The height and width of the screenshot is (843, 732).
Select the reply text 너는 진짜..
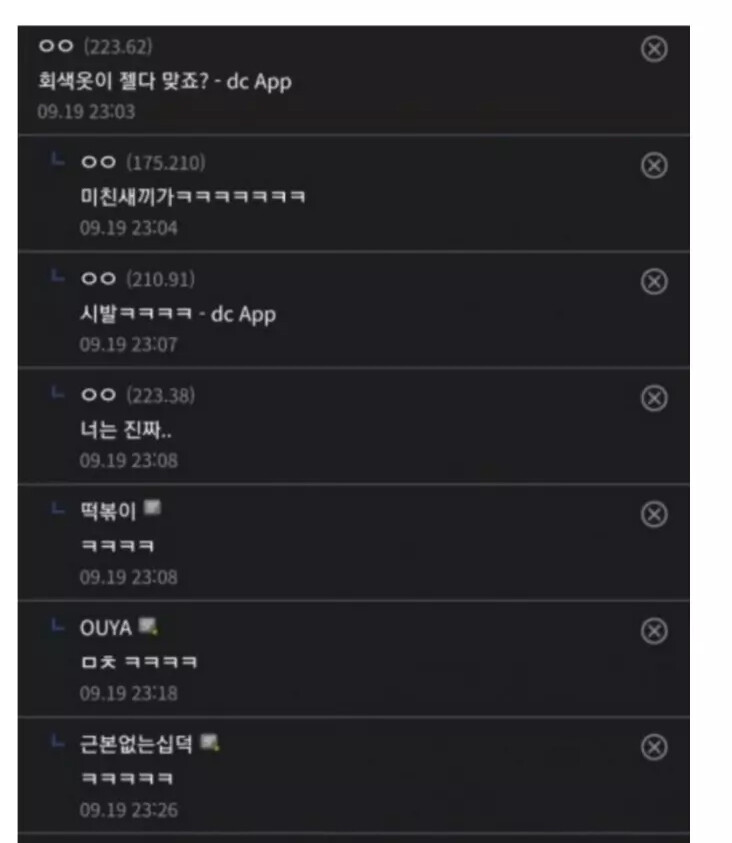pos(121,430)
